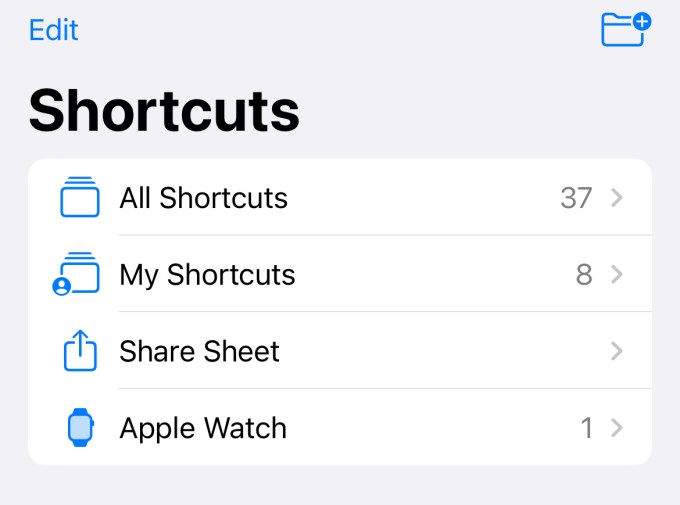Click the My Shortcuts stacked icon
Image resolution: width=680 pixels, height=505 pixels.
pos(76,274)
